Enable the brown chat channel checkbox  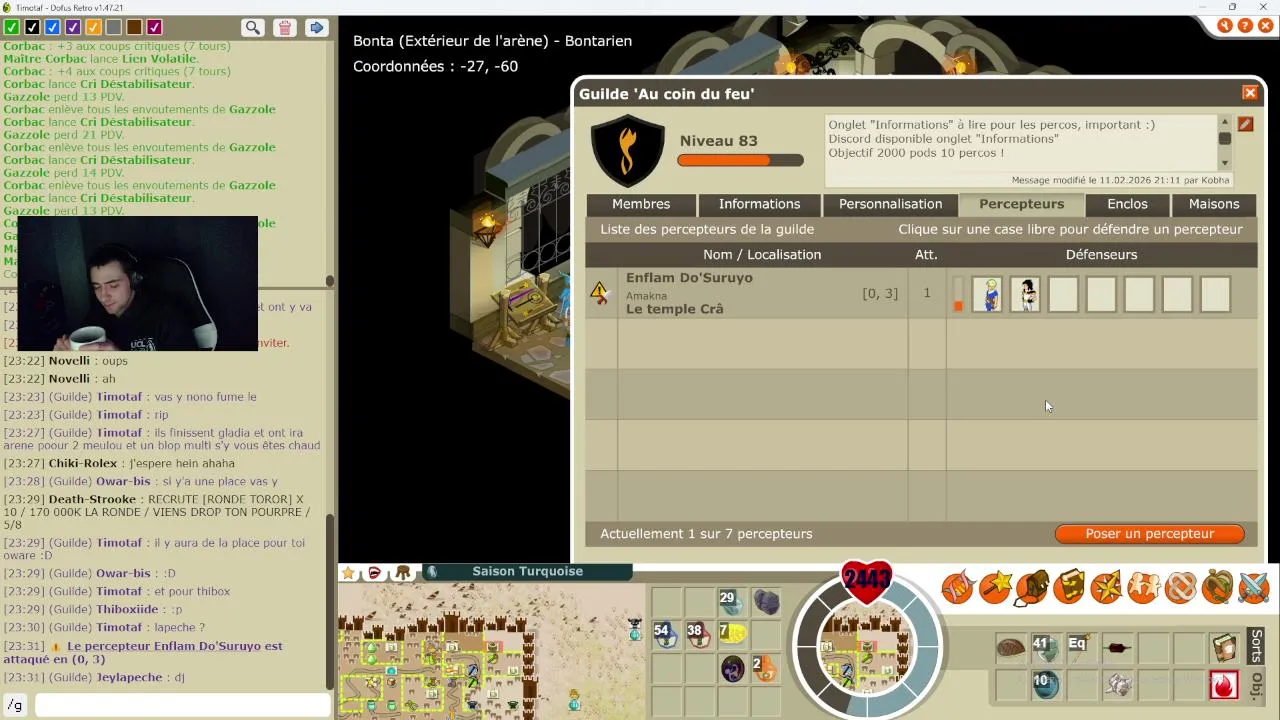pyautogui.click(x=134, y=27)
